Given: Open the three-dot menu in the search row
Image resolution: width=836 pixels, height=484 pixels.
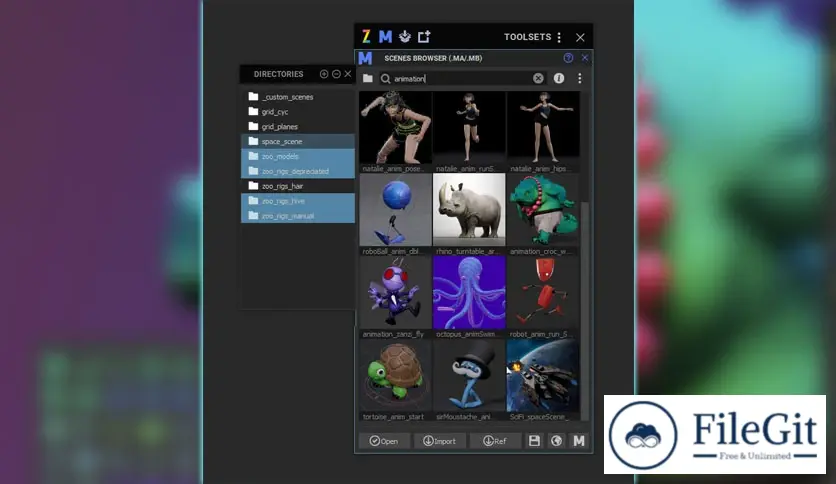Looking at the screenshot, I should click(580, 78).
